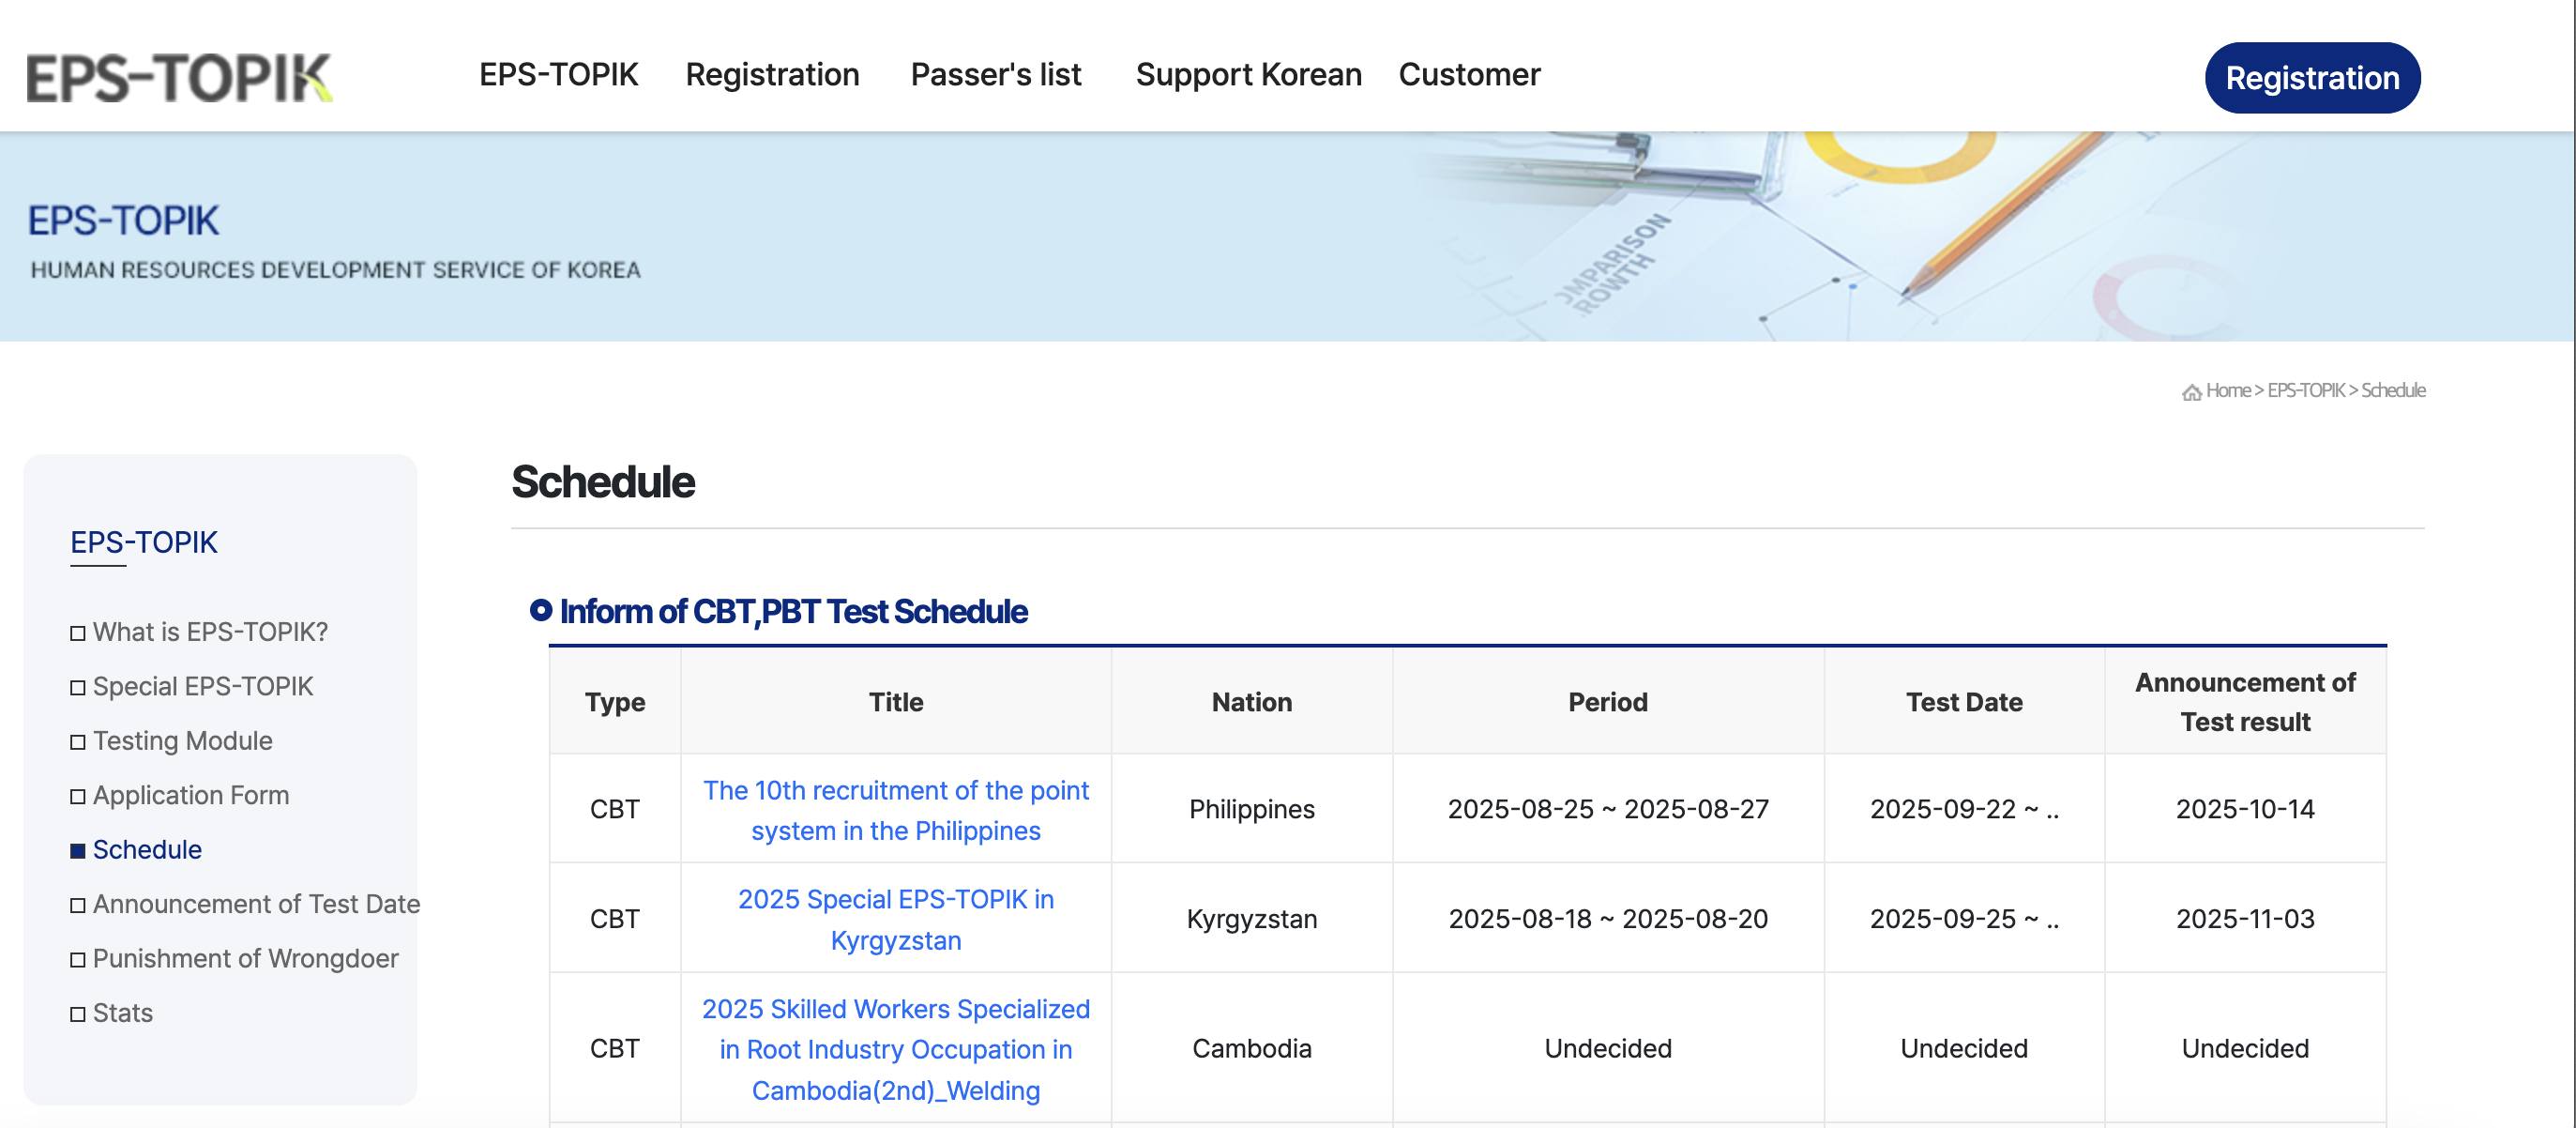Open Application Form sidebar item
This screenshot has height=1128, width=2576.
point(191,795)
